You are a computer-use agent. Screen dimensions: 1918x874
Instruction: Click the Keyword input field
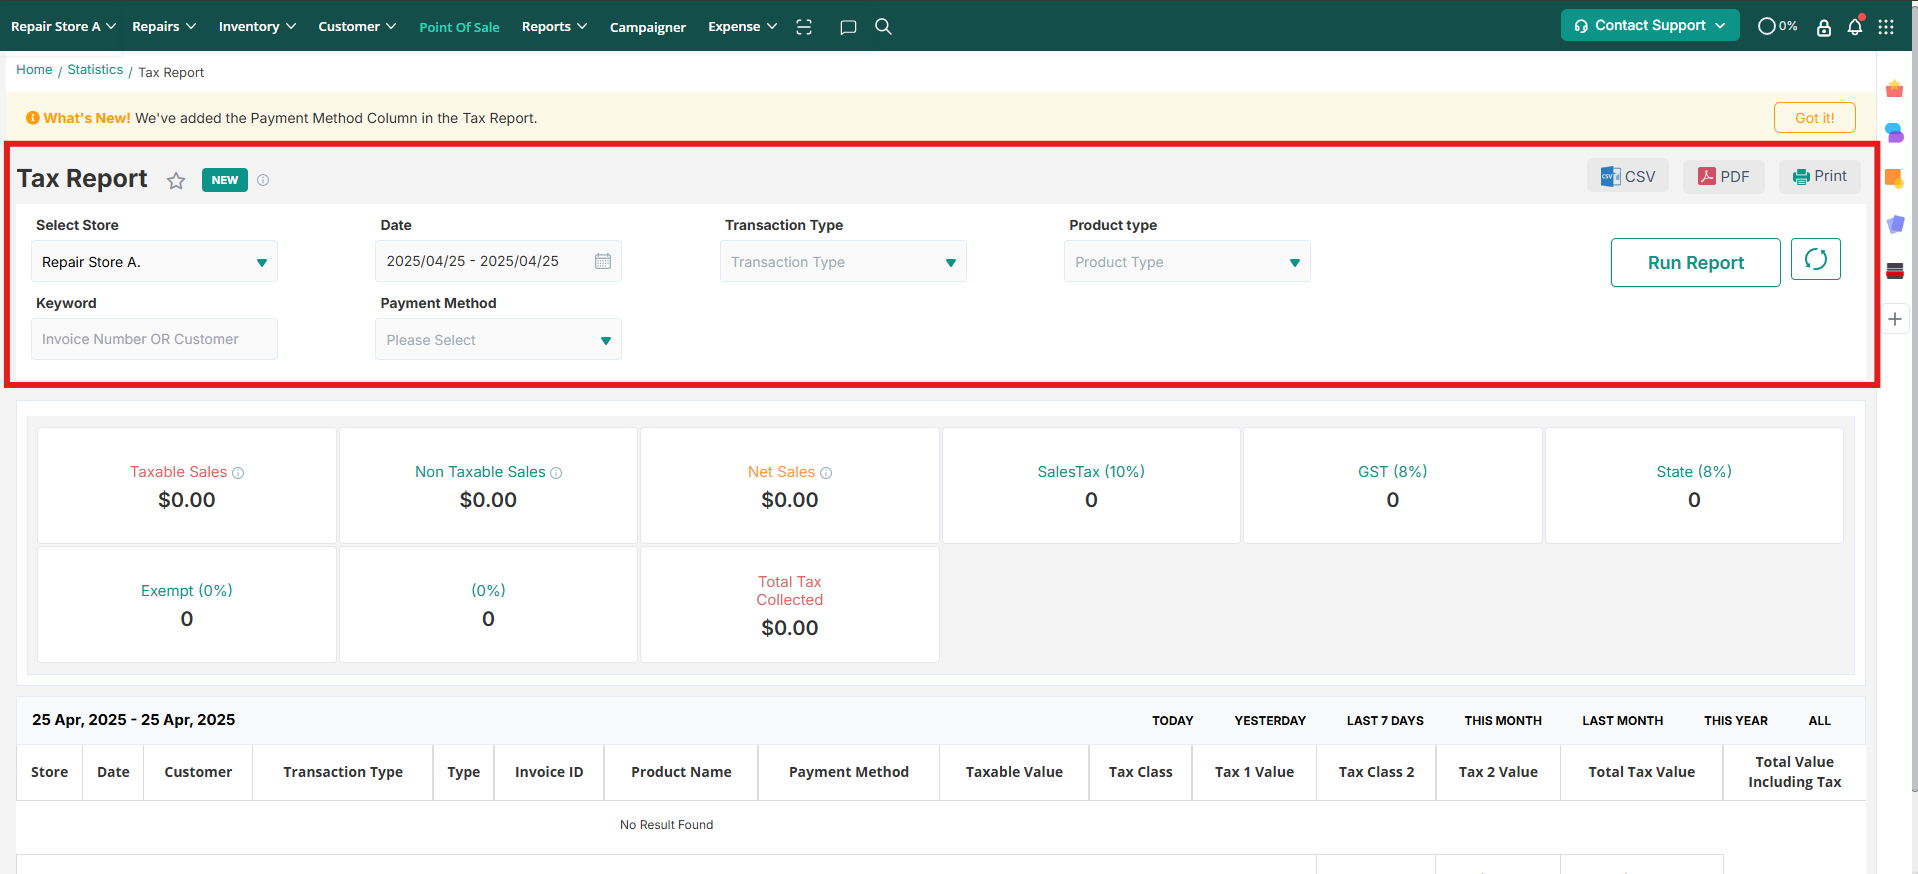click(154, 340)
